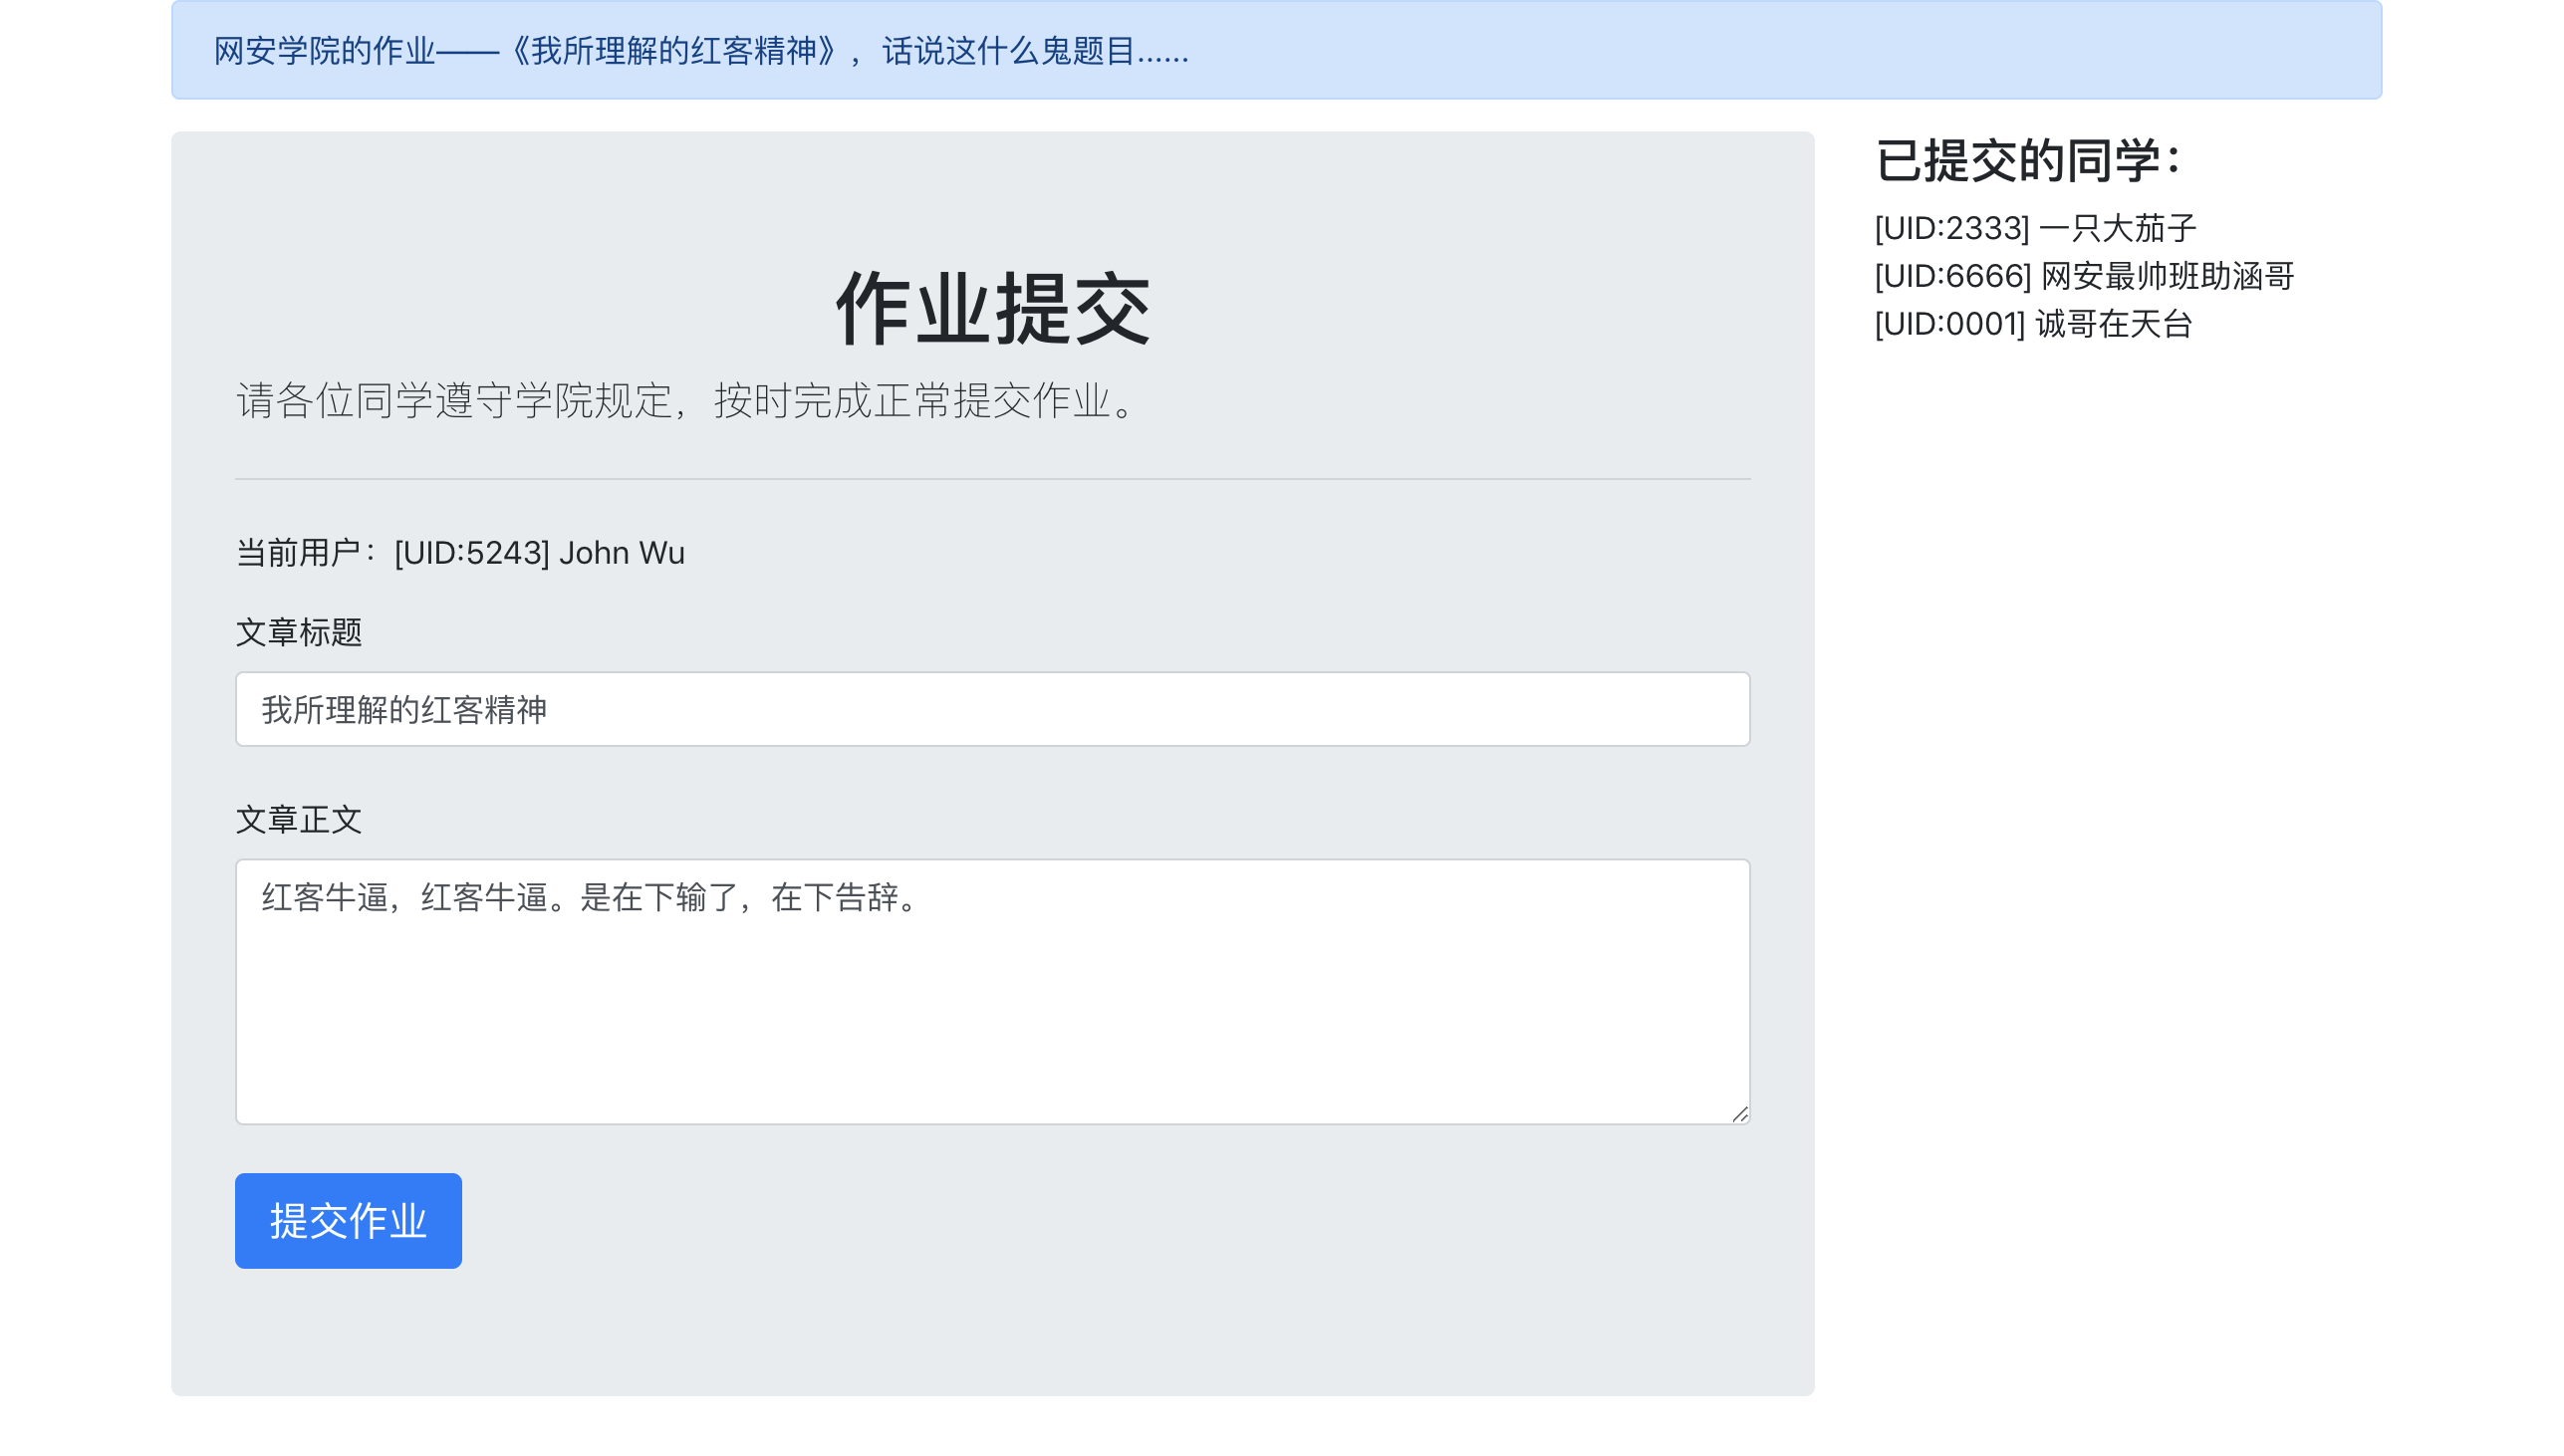Click submitted user UID:6666 网安最帅班助涵哥
This screenshot has height=1456, width=2564.
[2083, 276]
